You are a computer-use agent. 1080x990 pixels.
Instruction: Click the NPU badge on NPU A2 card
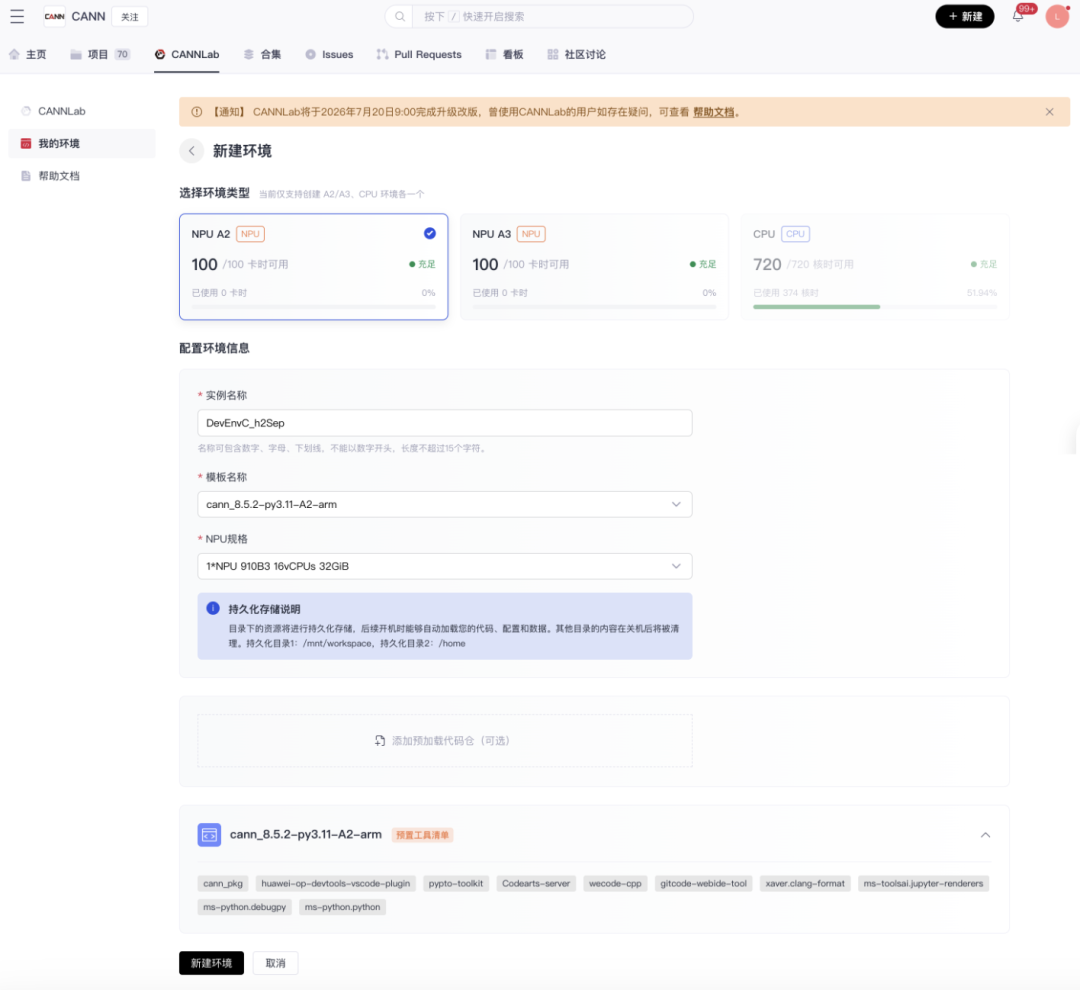[x=250, y=234]
